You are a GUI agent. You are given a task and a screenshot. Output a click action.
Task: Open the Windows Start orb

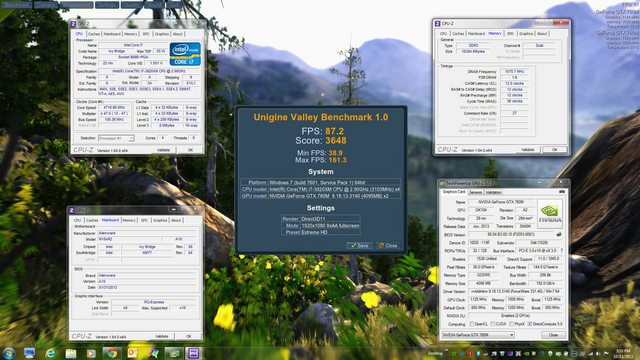[9, 353]
